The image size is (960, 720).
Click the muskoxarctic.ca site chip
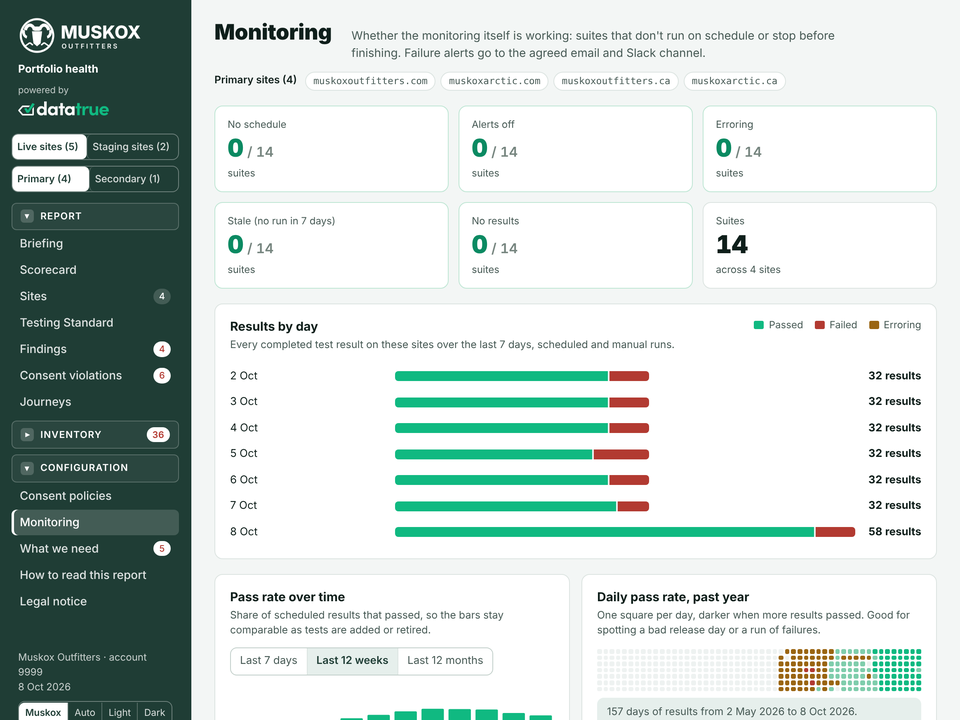coord(735,81)
